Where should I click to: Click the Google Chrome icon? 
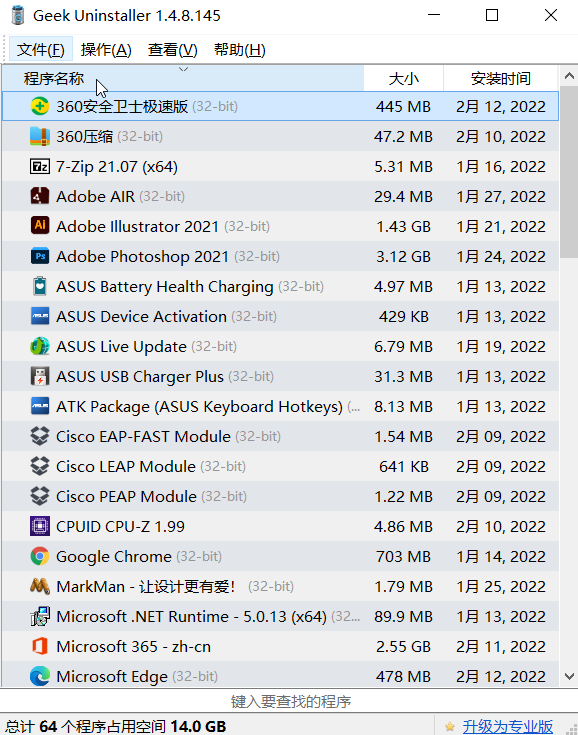point(40,556)
